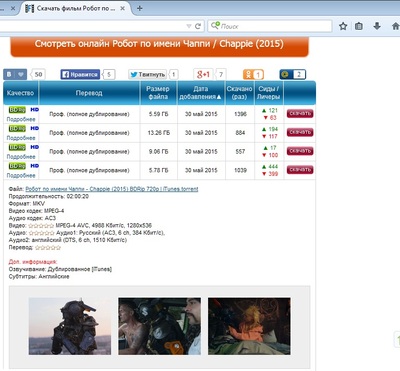400x371 pixels.
Task: Switch to the Скачать фильм Робот tab
Action: coord(75,8)
